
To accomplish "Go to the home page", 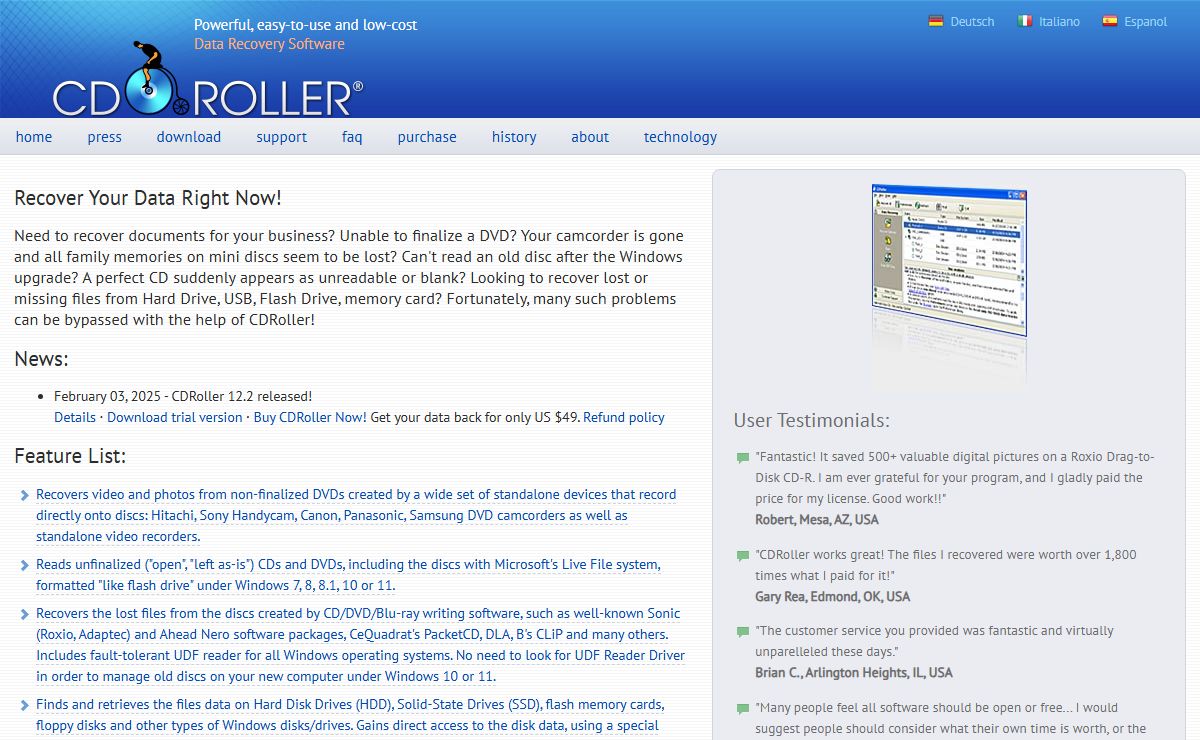I will 34,137.
